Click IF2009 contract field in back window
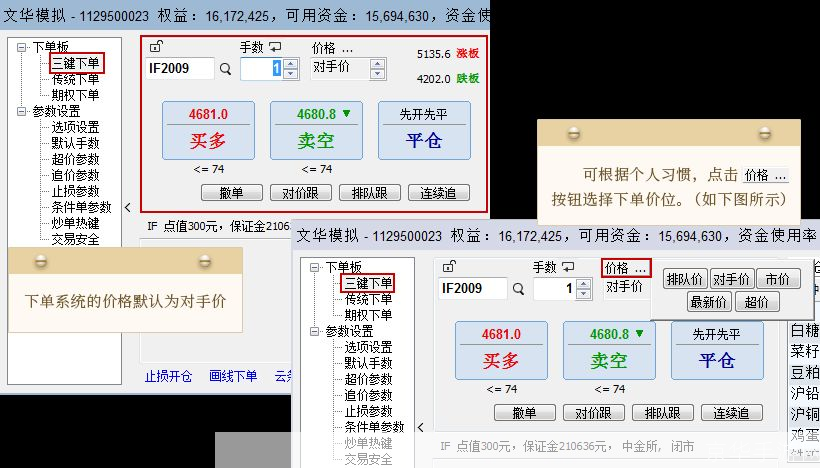The width and height of the screenshot is (820, 468). tap(180, 69)
